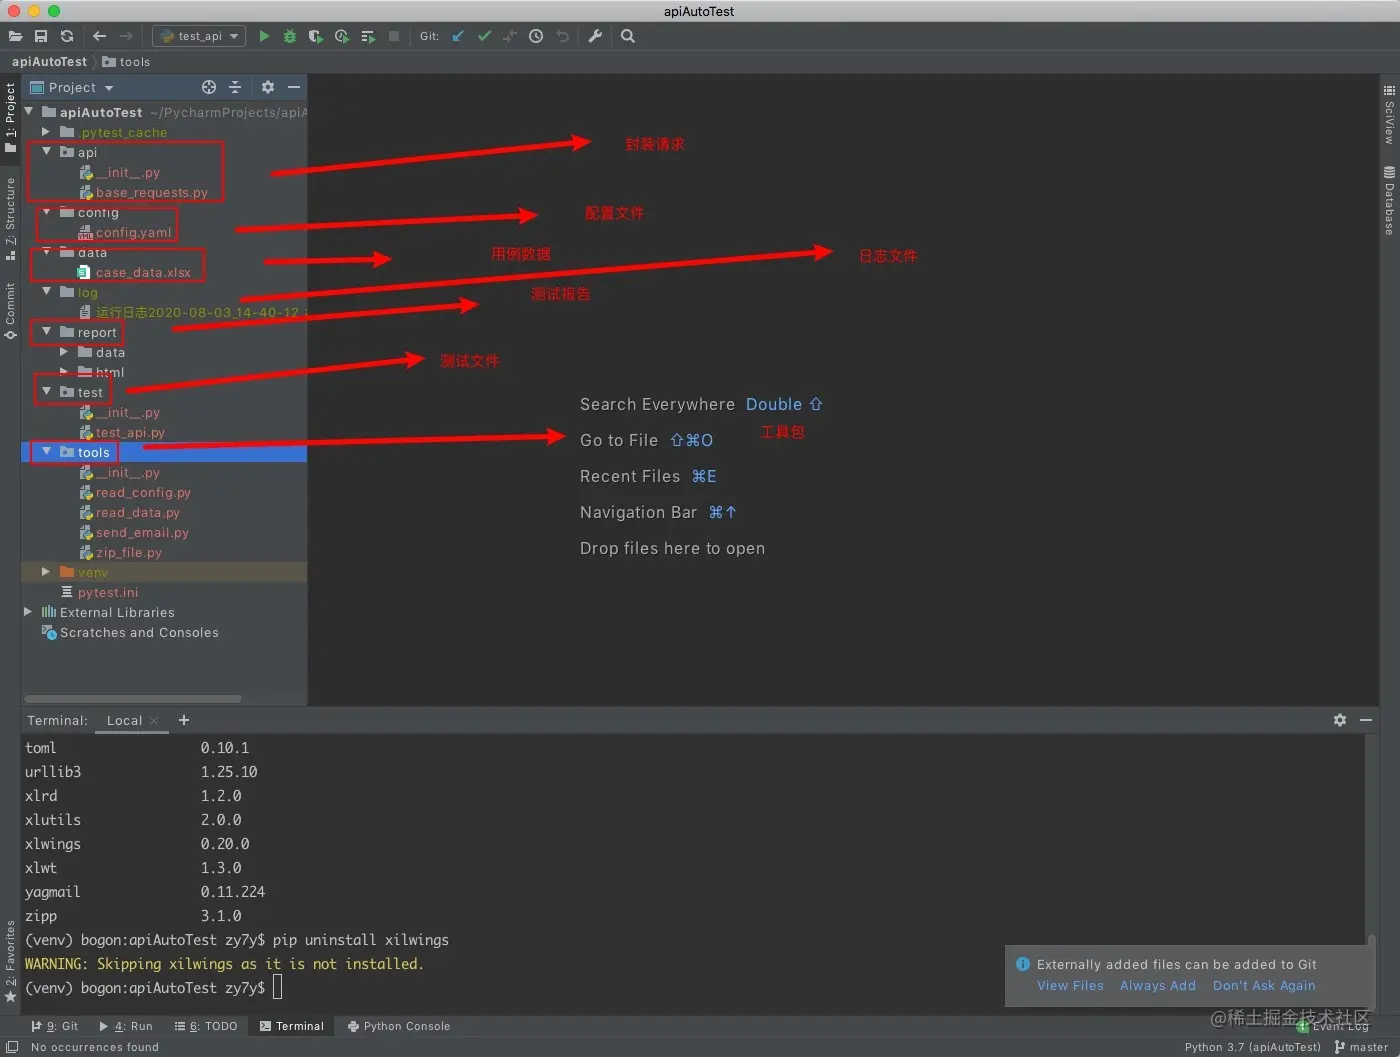Click the Project tree horizontal scrollbar
Image resolution: width=1400 pixels, height=1057 pixels.
133,698
